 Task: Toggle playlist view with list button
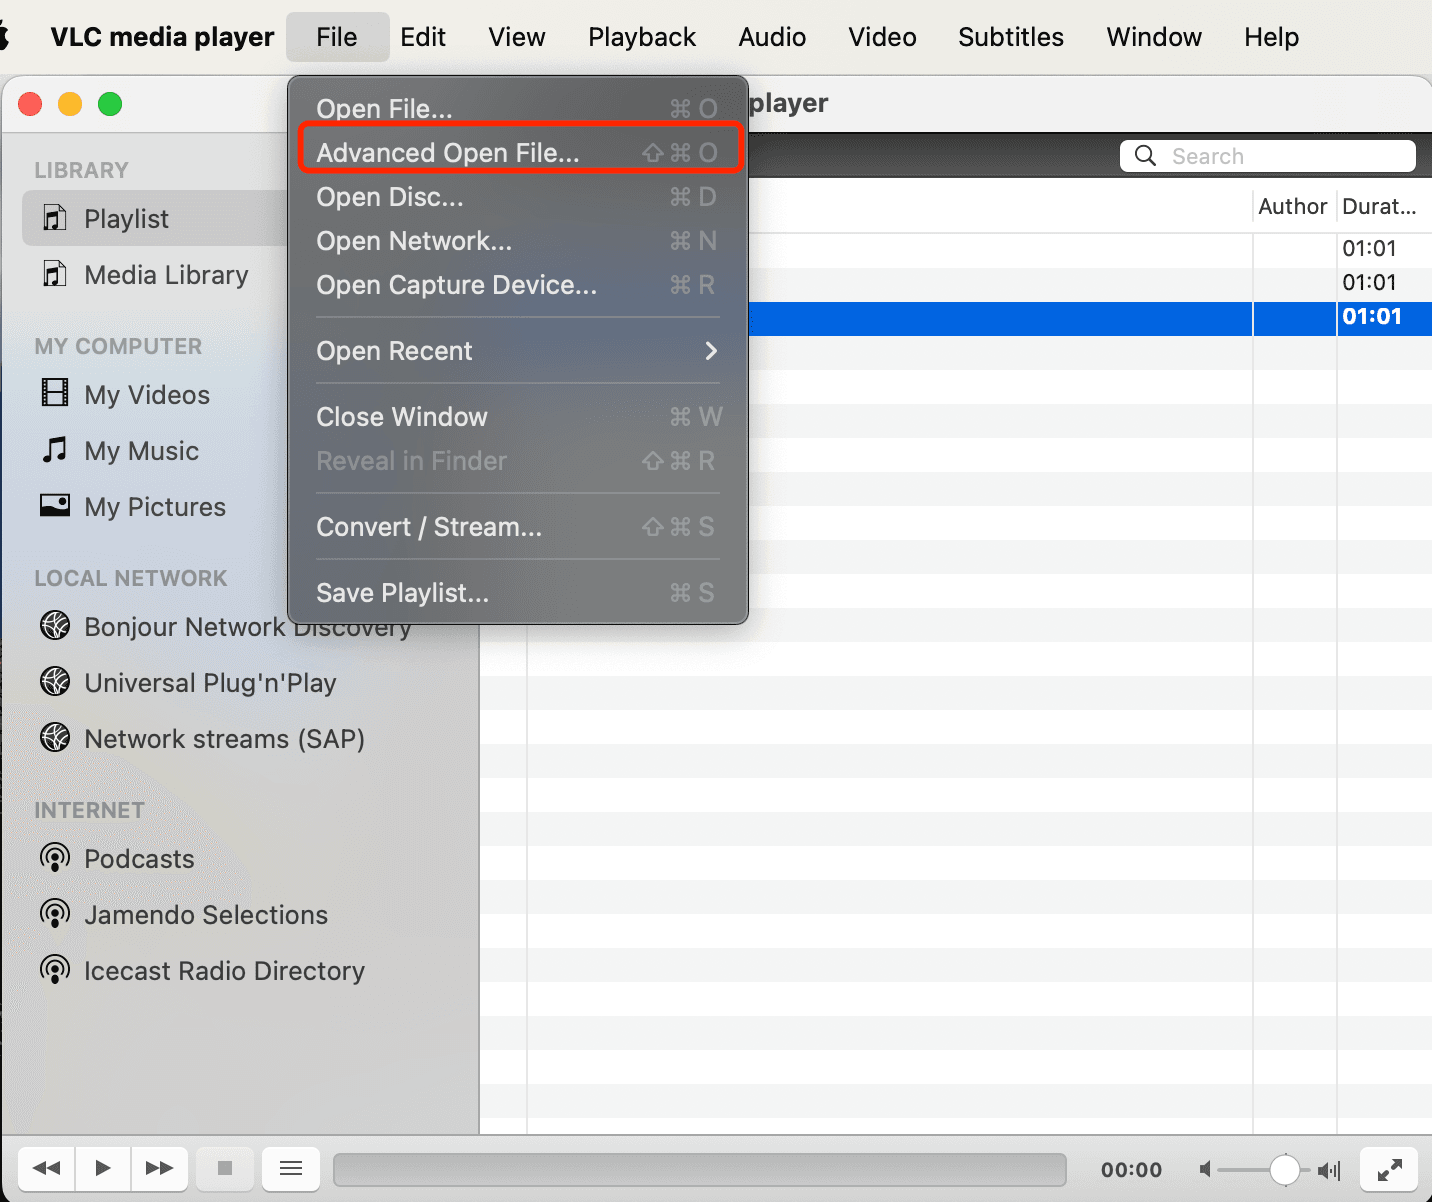(291, 1169)
